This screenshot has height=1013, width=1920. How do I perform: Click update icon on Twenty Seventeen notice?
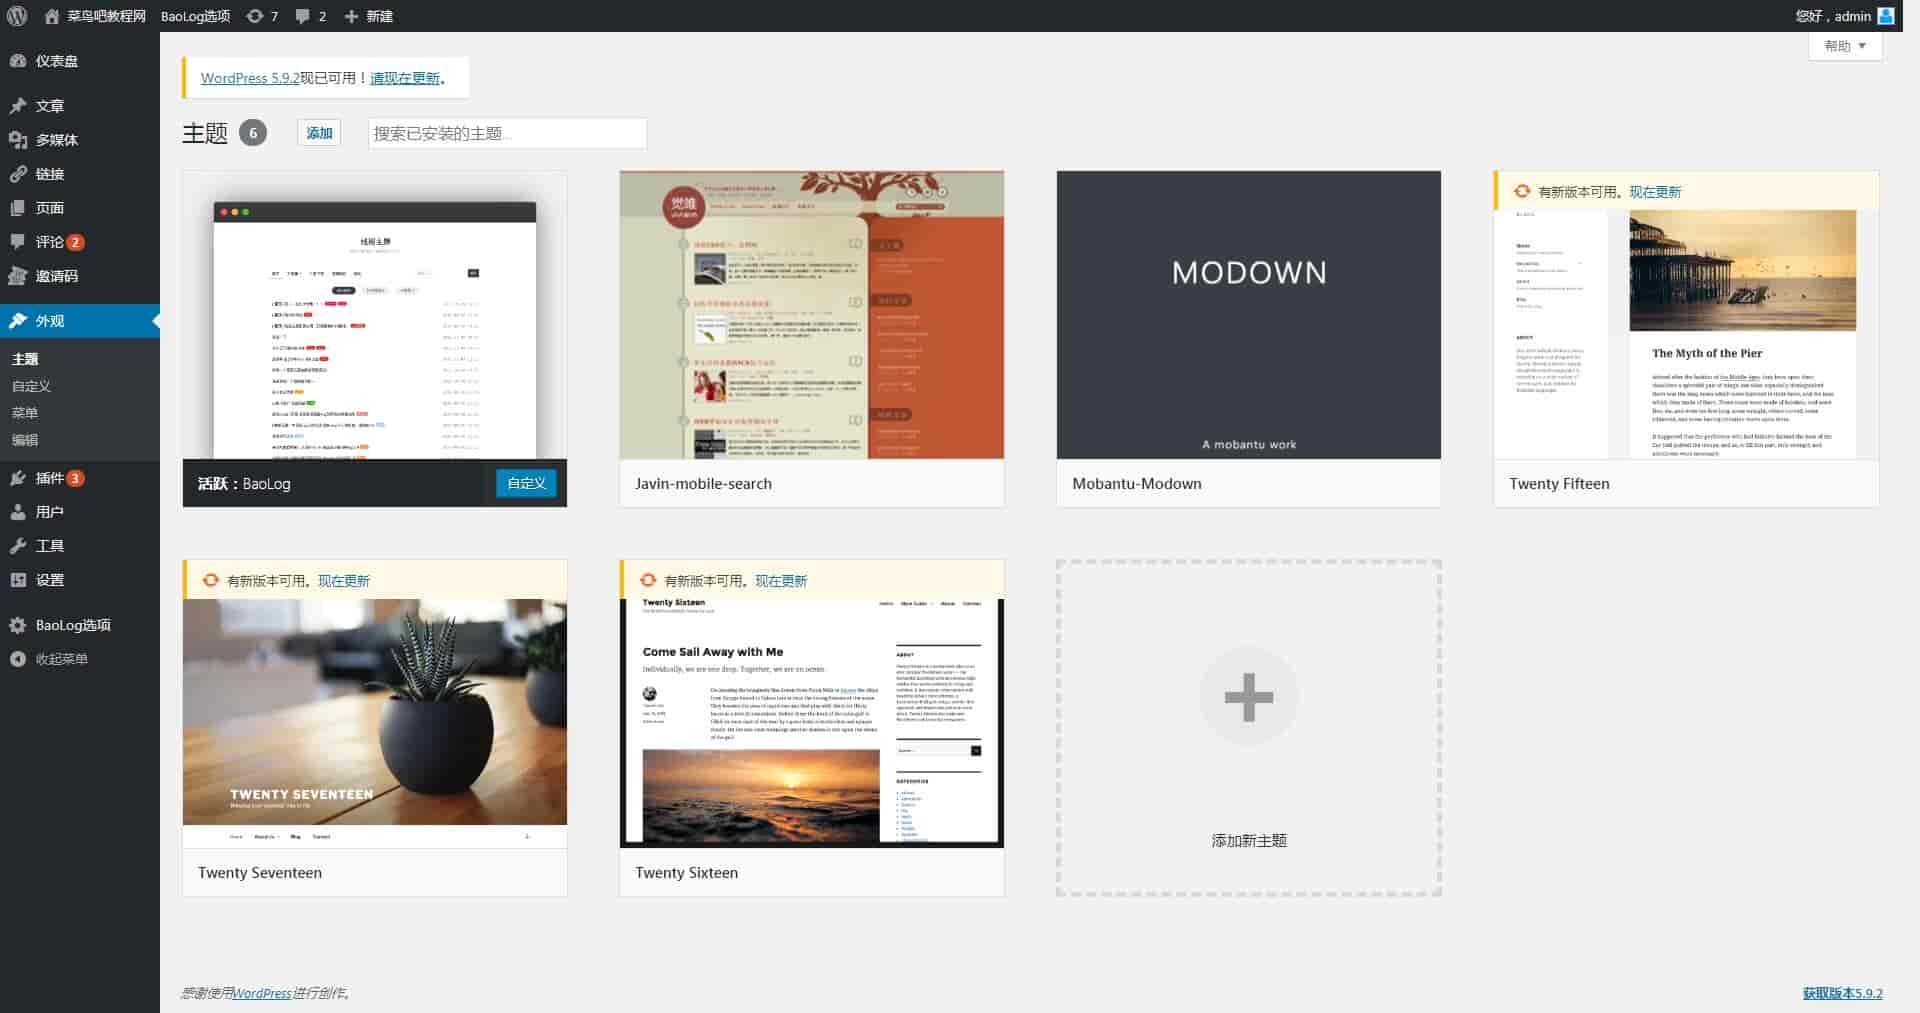coord(211,580)
